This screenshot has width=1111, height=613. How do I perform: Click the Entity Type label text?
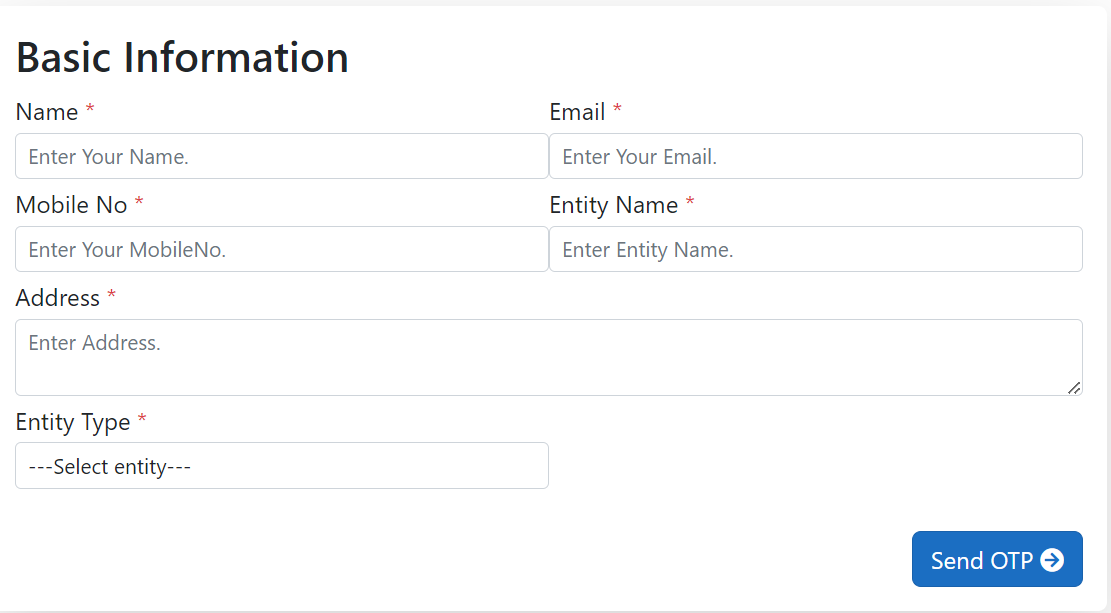tap(73, 422)
